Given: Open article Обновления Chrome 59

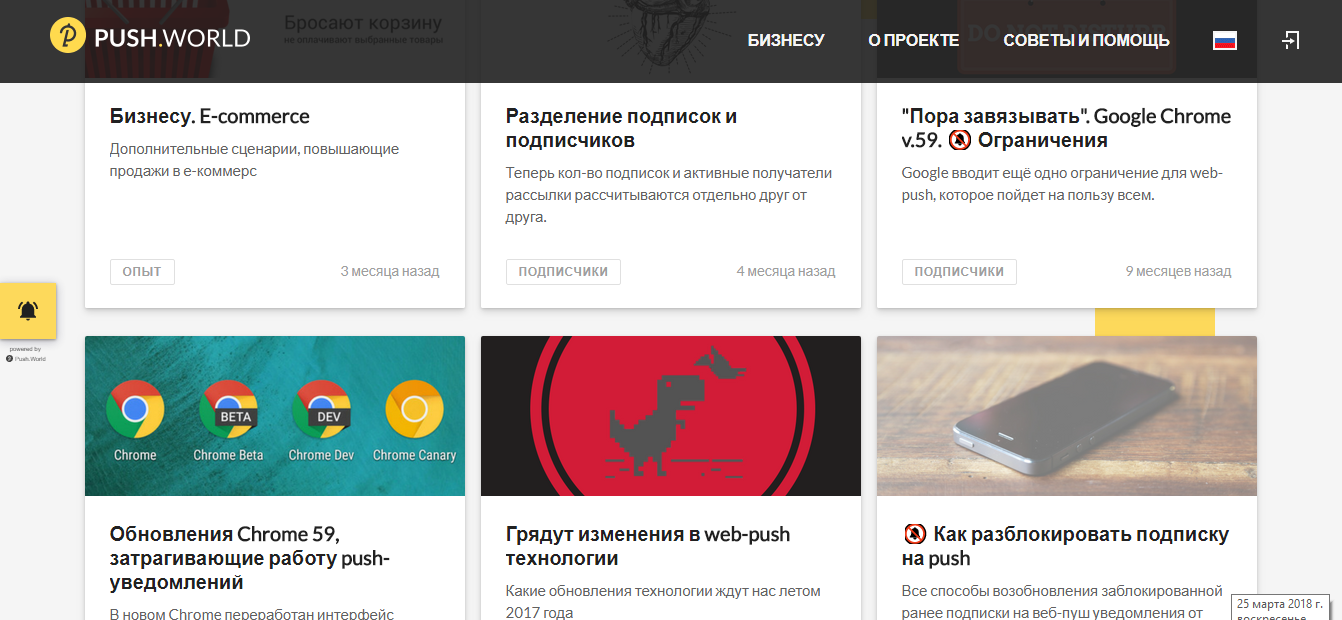Looking at the screenshot, I should (249, 558).
